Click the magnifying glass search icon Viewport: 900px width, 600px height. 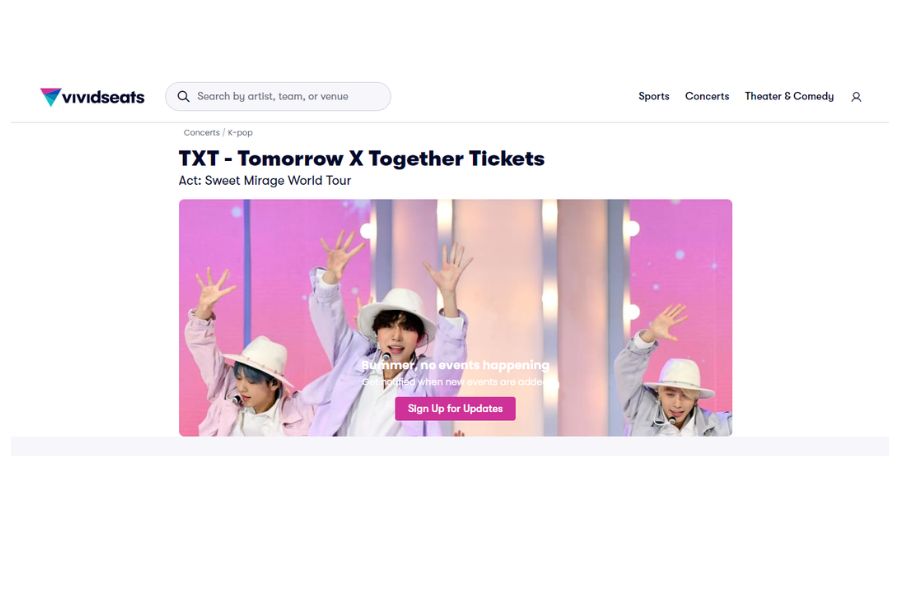click(x=183, y=96)
